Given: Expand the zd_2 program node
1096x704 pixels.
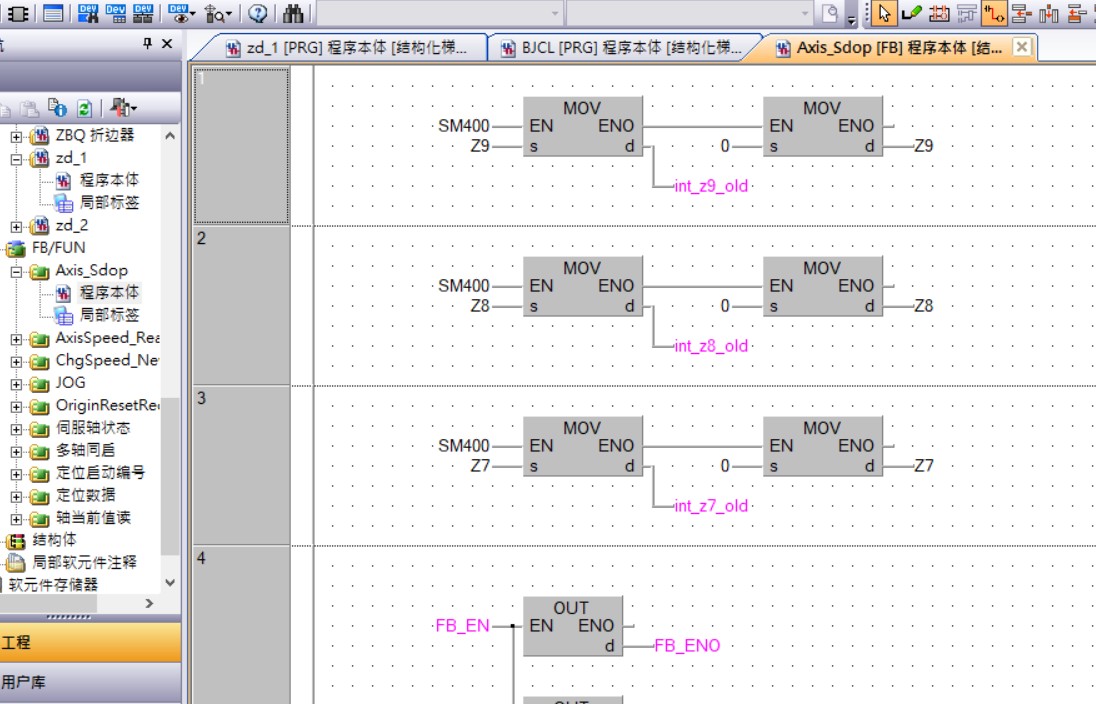Looking at the screenshot, I should (x=17, y=226).
